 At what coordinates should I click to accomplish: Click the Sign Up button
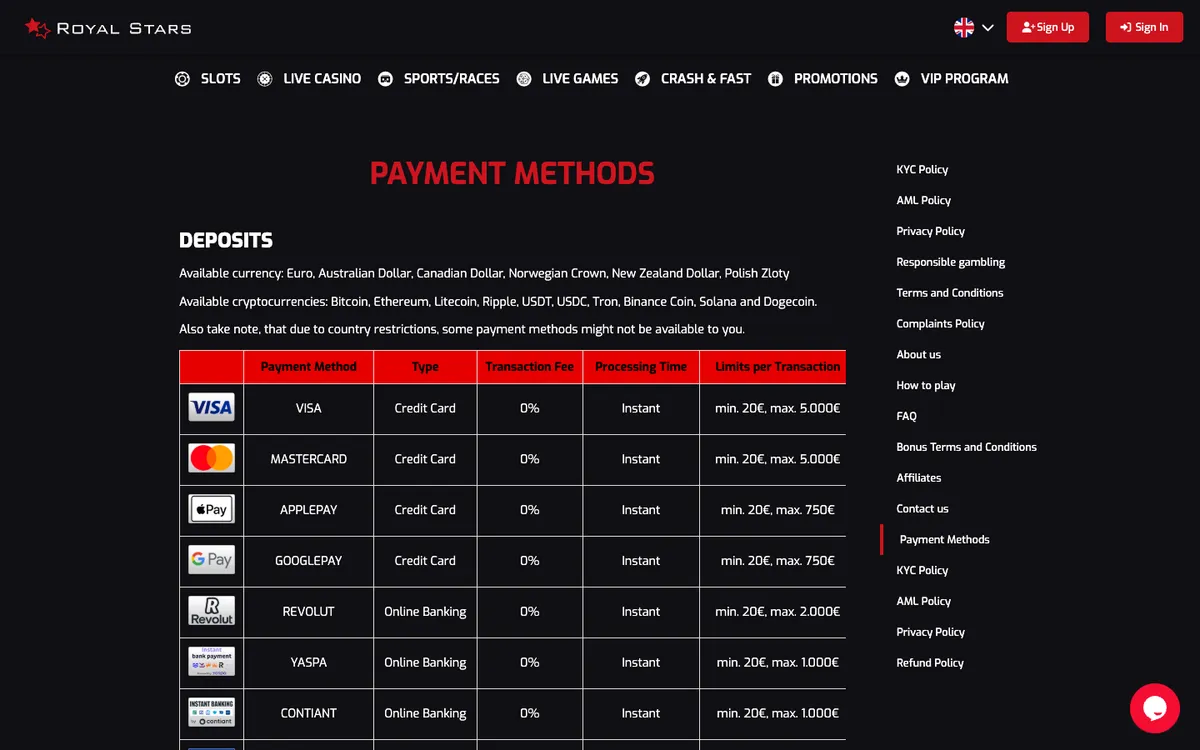[x=1048, y=27]
